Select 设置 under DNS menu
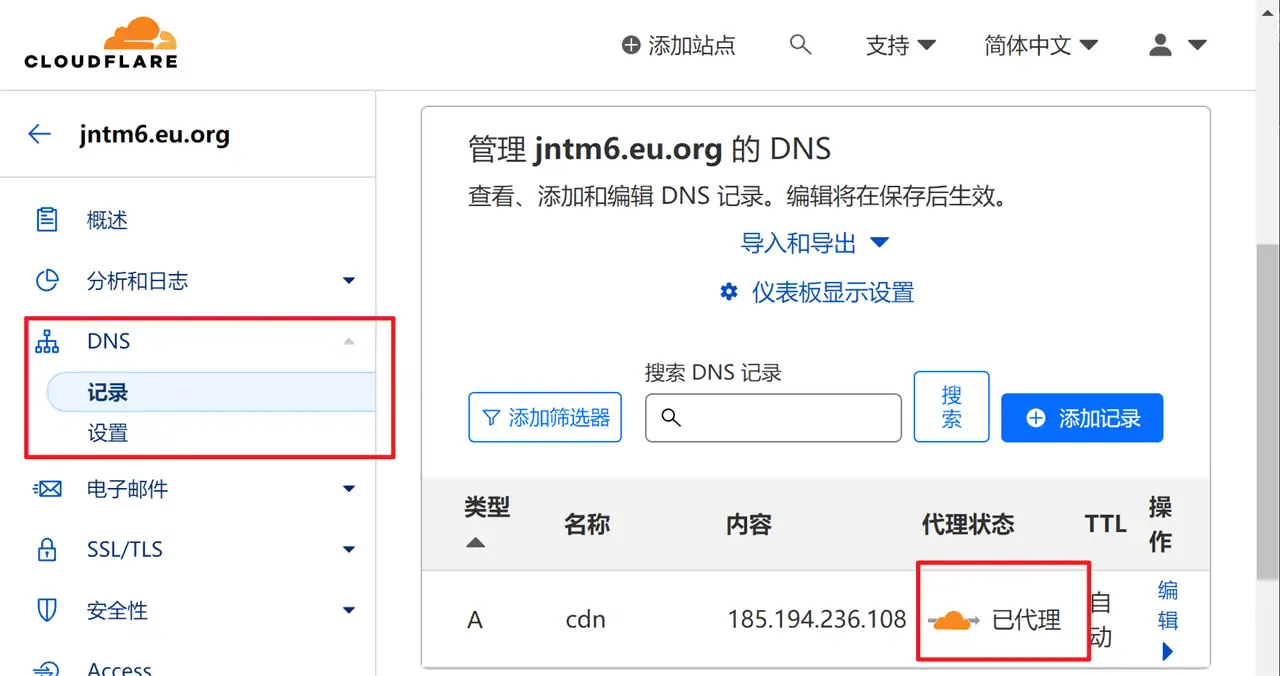 pyautogui.click(x=108, y=433)
